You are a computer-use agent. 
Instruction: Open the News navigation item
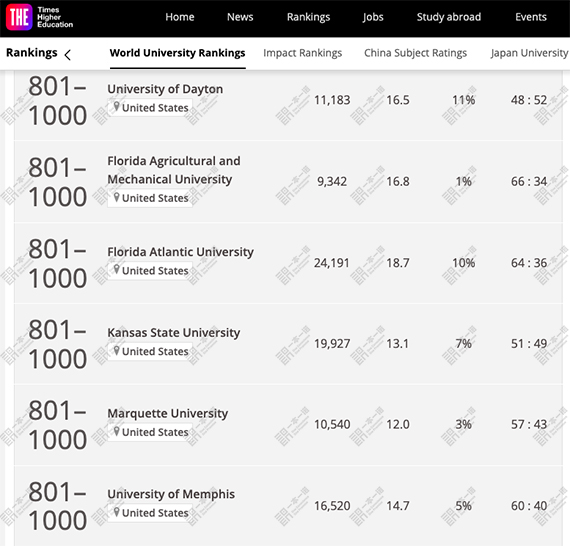(x=240, y=17)
